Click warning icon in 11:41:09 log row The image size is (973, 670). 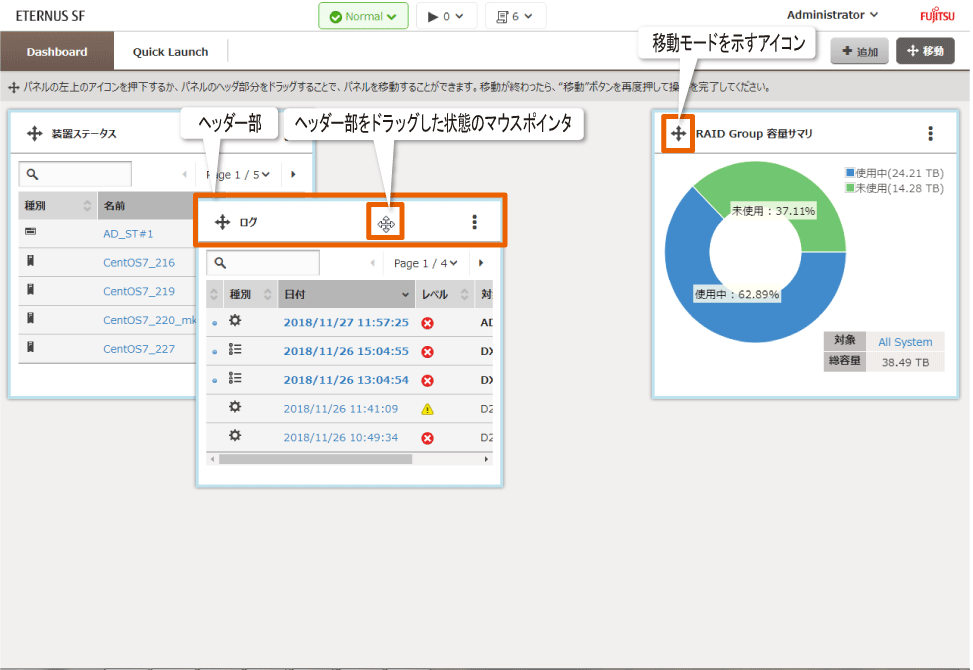[428, 409]
